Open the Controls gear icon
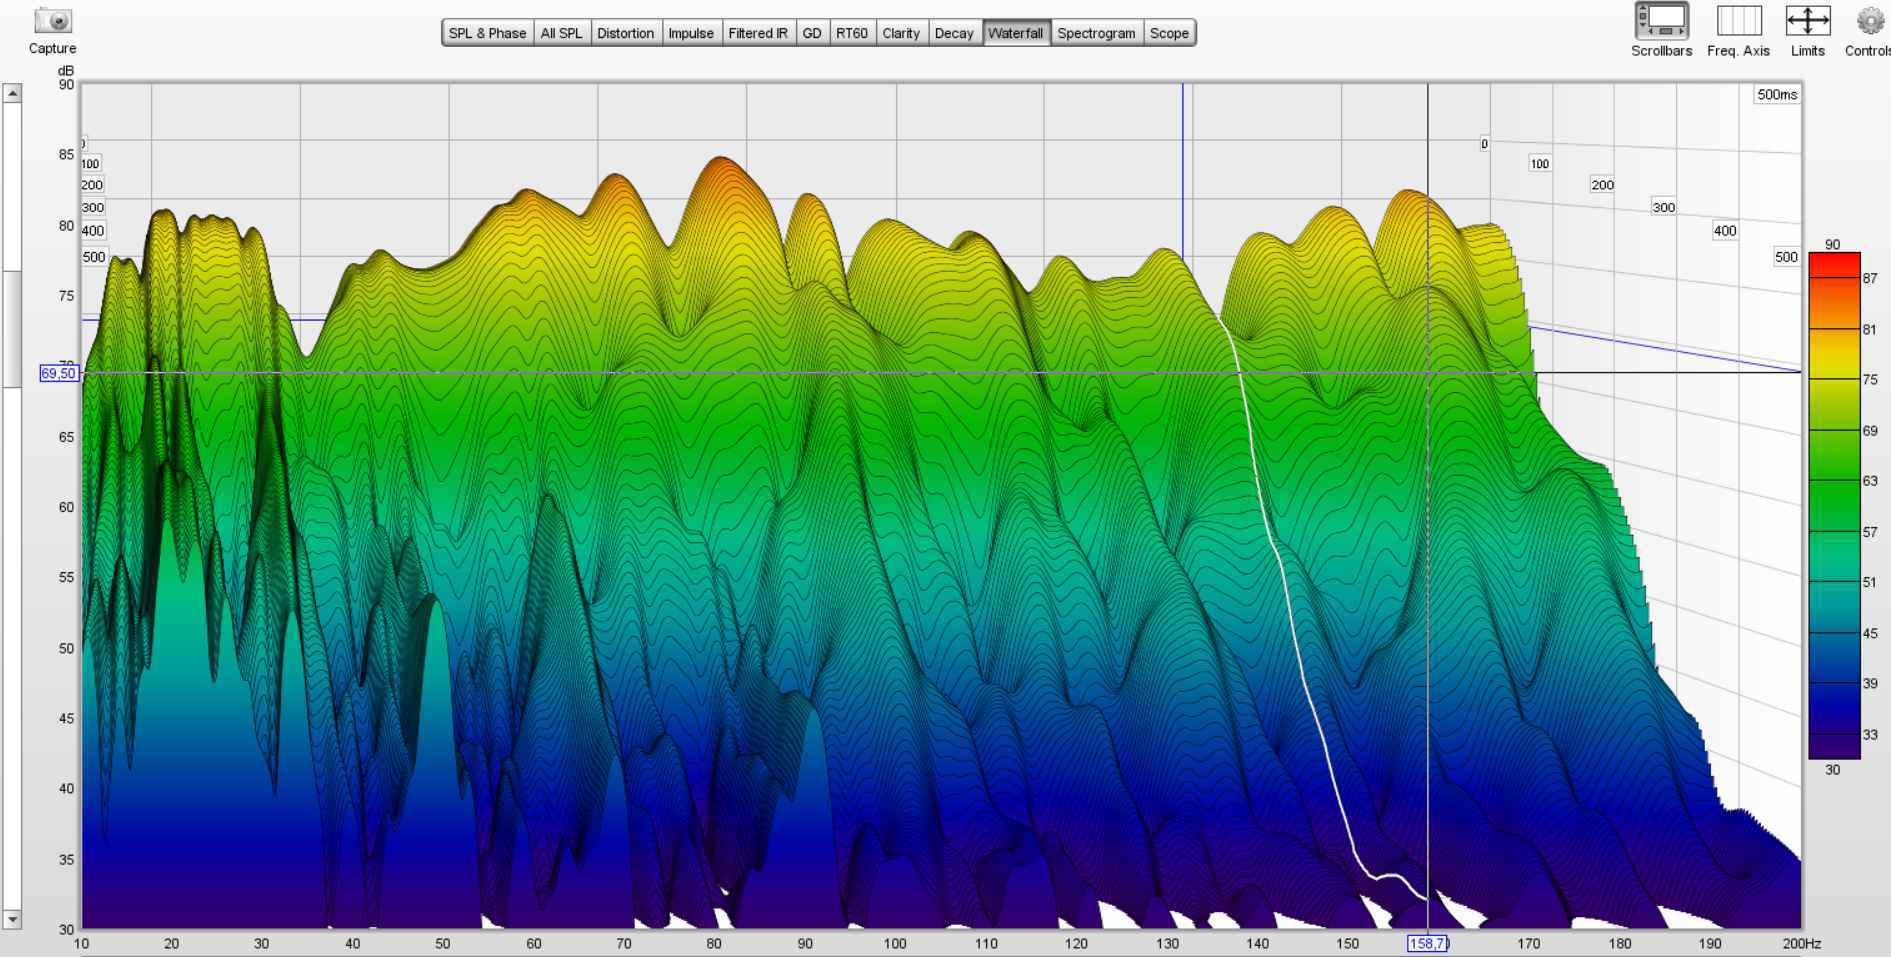 tap(1870, 22)
